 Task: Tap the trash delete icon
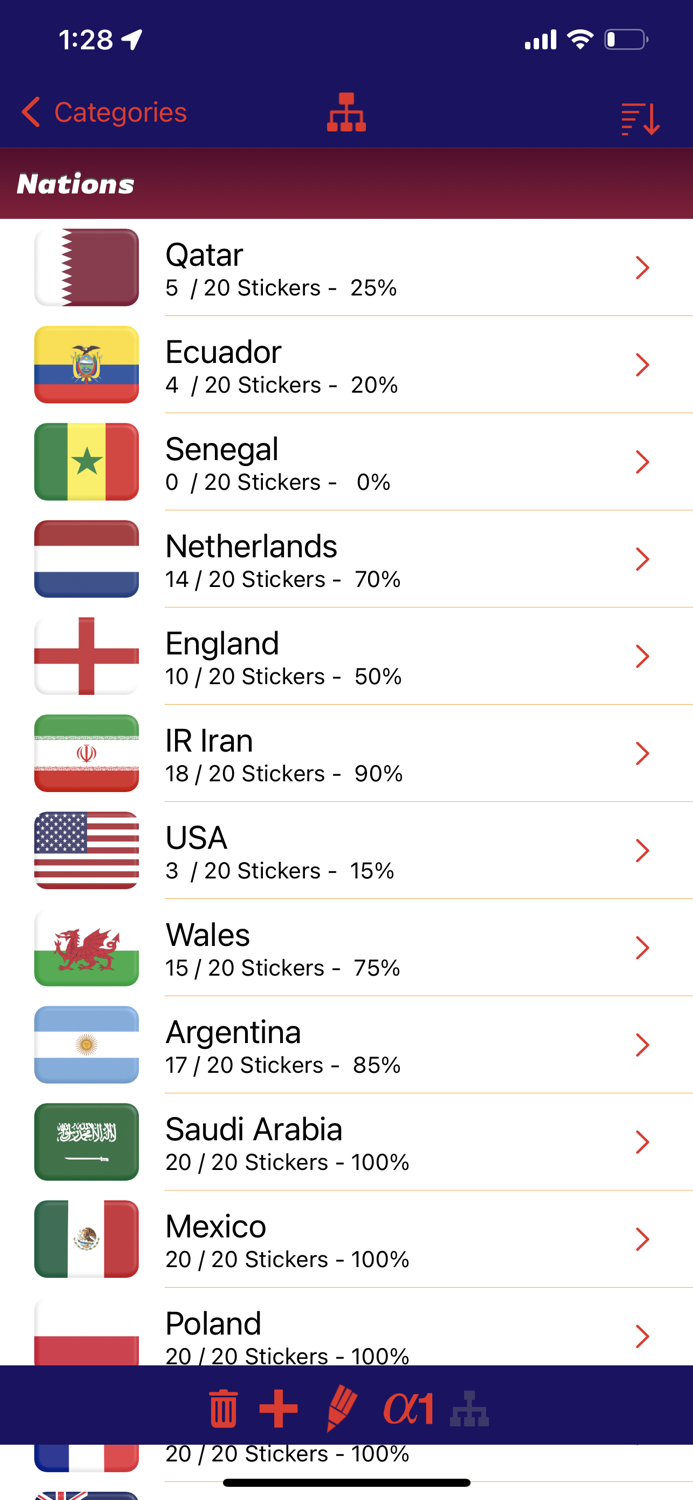click(222, 1406)
